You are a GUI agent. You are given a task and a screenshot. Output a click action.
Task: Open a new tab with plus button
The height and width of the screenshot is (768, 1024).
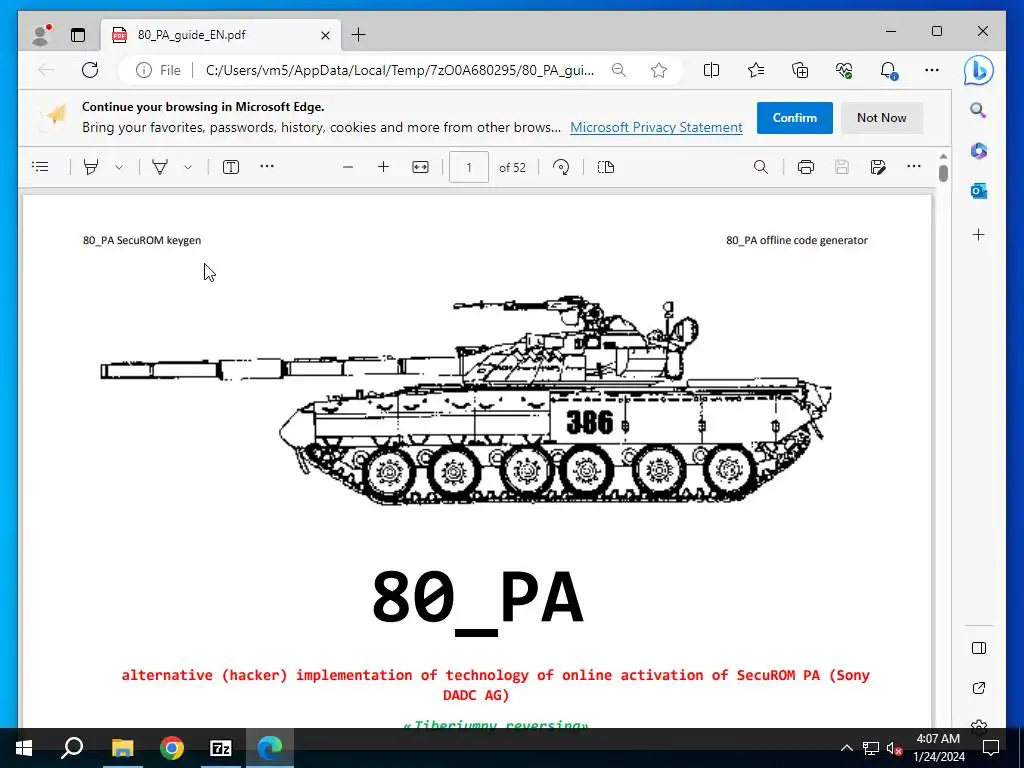pos(359,35)
